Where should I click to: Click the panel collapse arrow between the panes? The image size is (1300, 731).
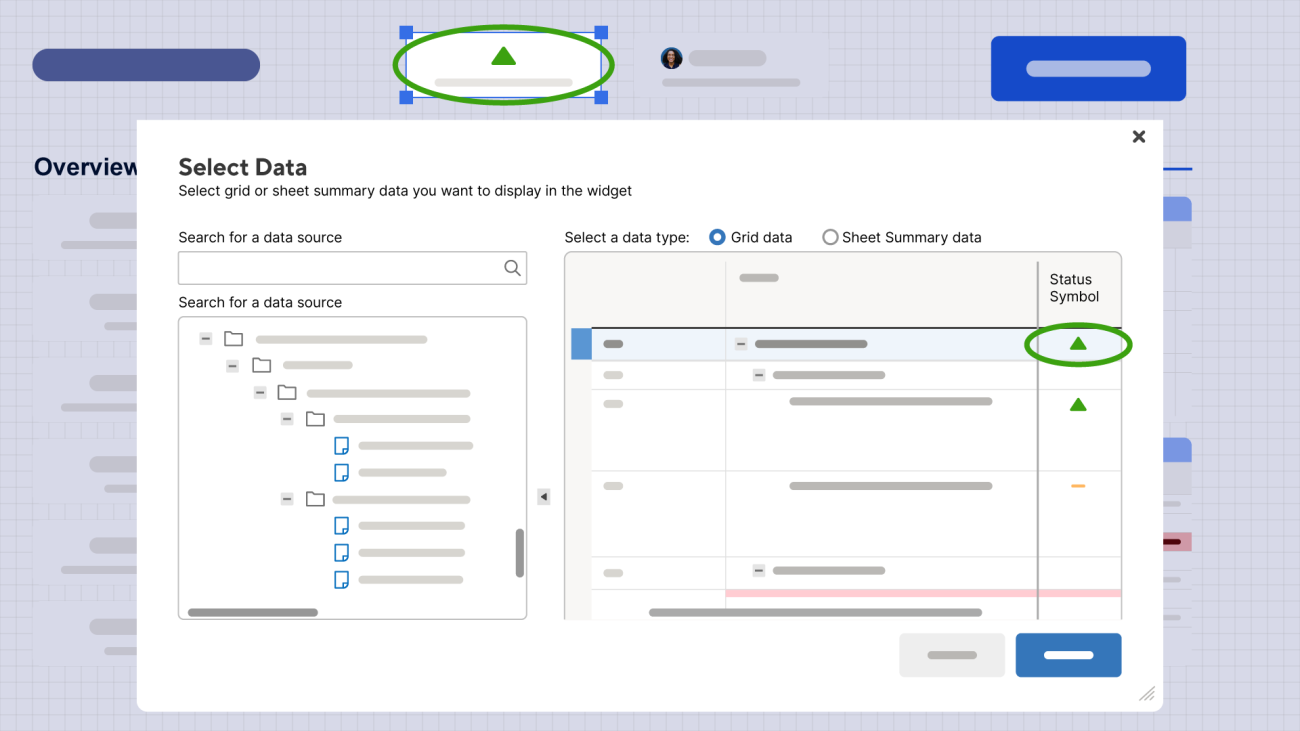543,496
